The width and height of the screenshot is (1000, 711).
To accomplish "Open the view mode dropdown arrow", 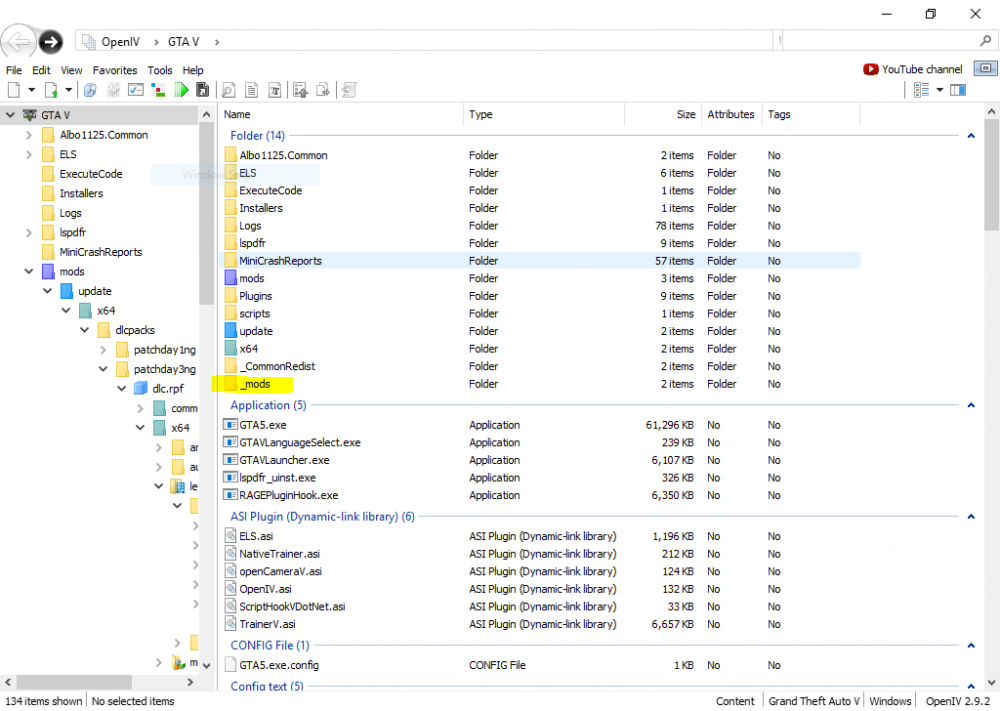I will pyautogui.click(x=940, y=90).
